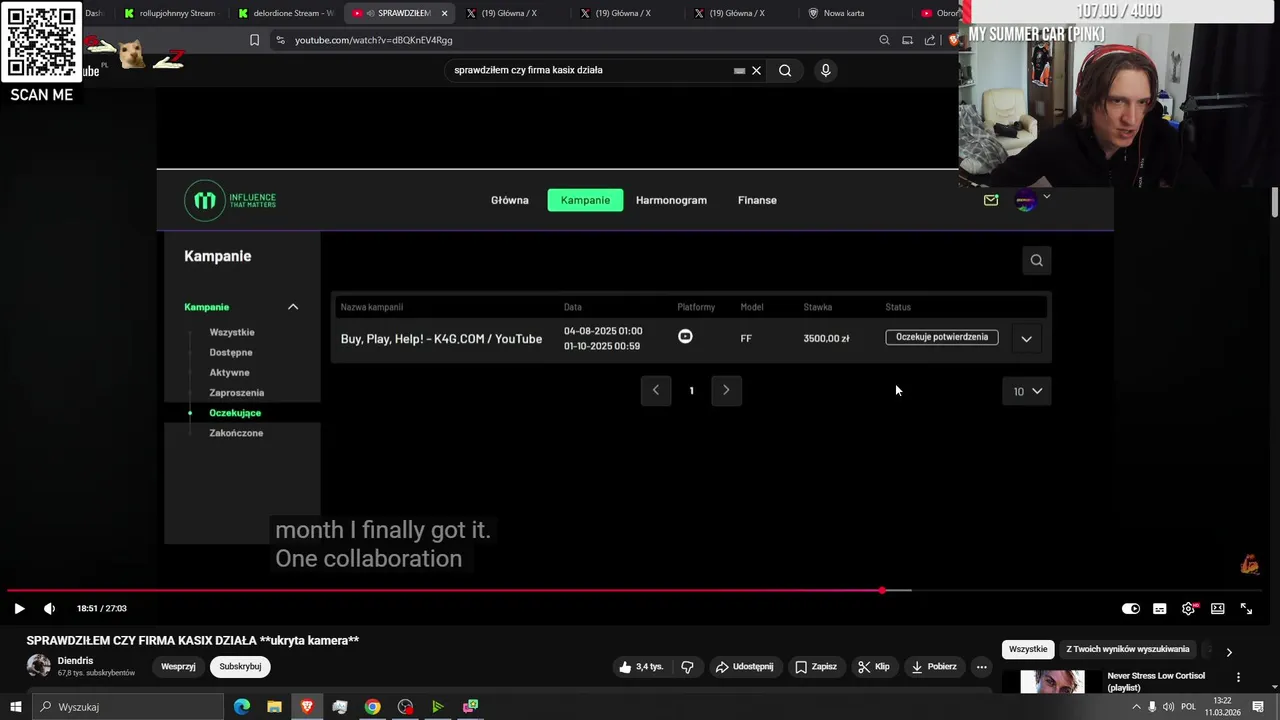
Task: Click the red scrubber handle on the progress bar
Action: coord(882,591)
